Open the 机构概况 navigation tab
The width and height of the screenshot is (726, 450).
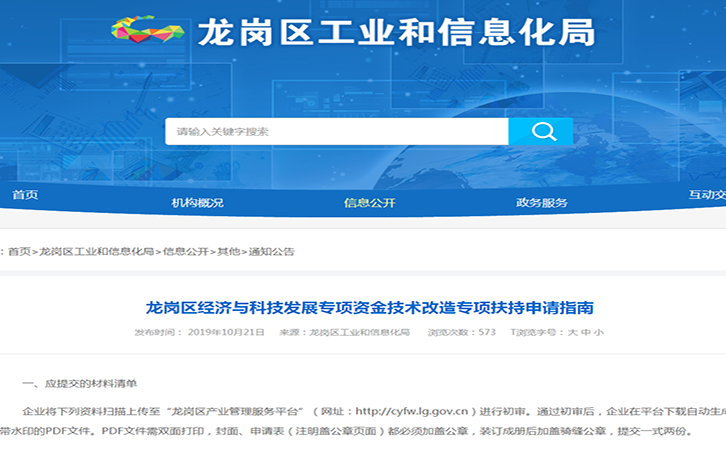click(x=197, y=203)
